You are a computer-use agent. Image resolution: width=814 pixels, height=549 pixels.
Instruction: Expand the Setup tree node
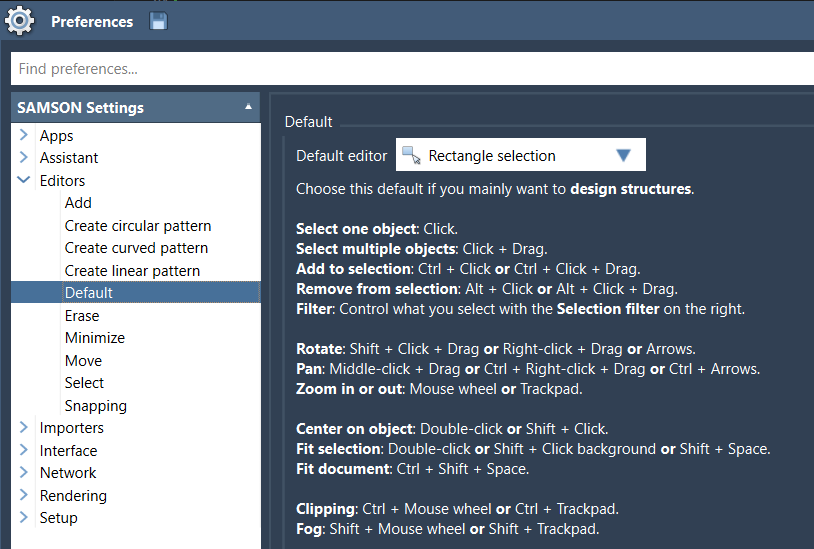[23, 517]
